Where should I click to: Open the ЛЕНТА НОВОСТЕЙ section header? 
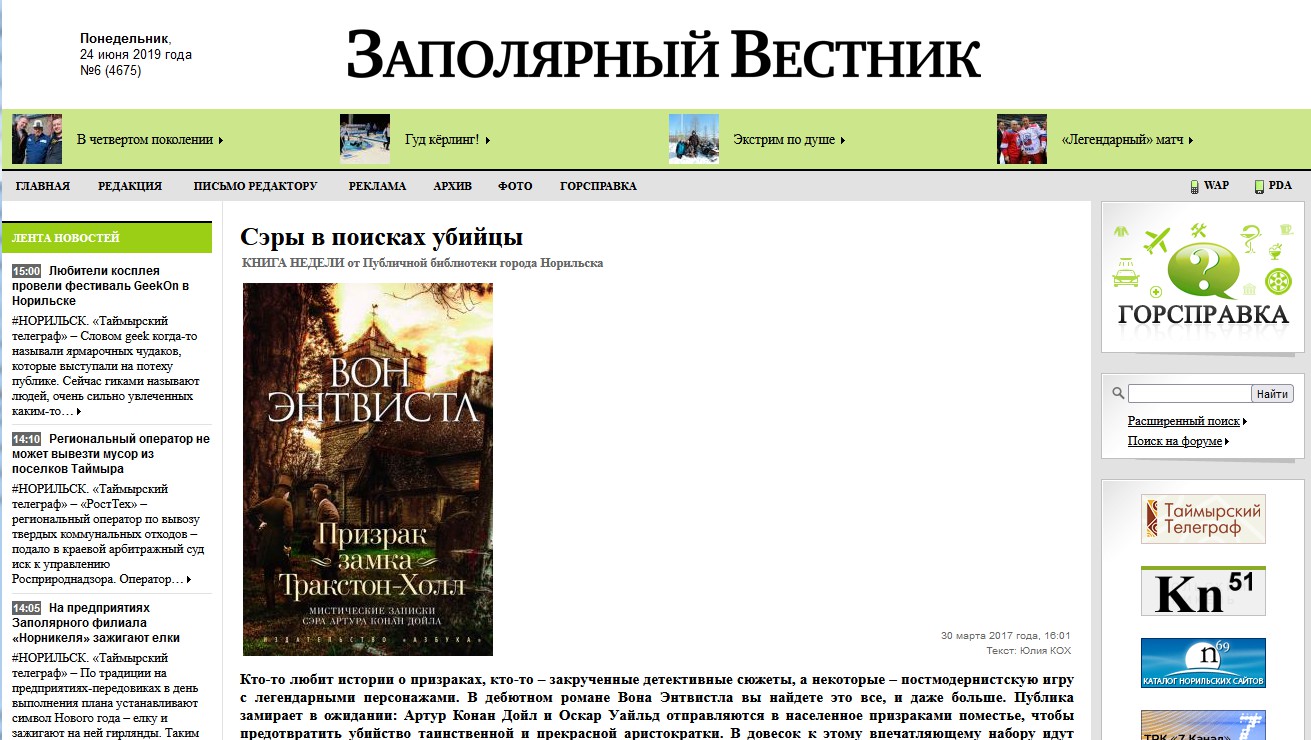pyautogui.click(x=107, y=238)
